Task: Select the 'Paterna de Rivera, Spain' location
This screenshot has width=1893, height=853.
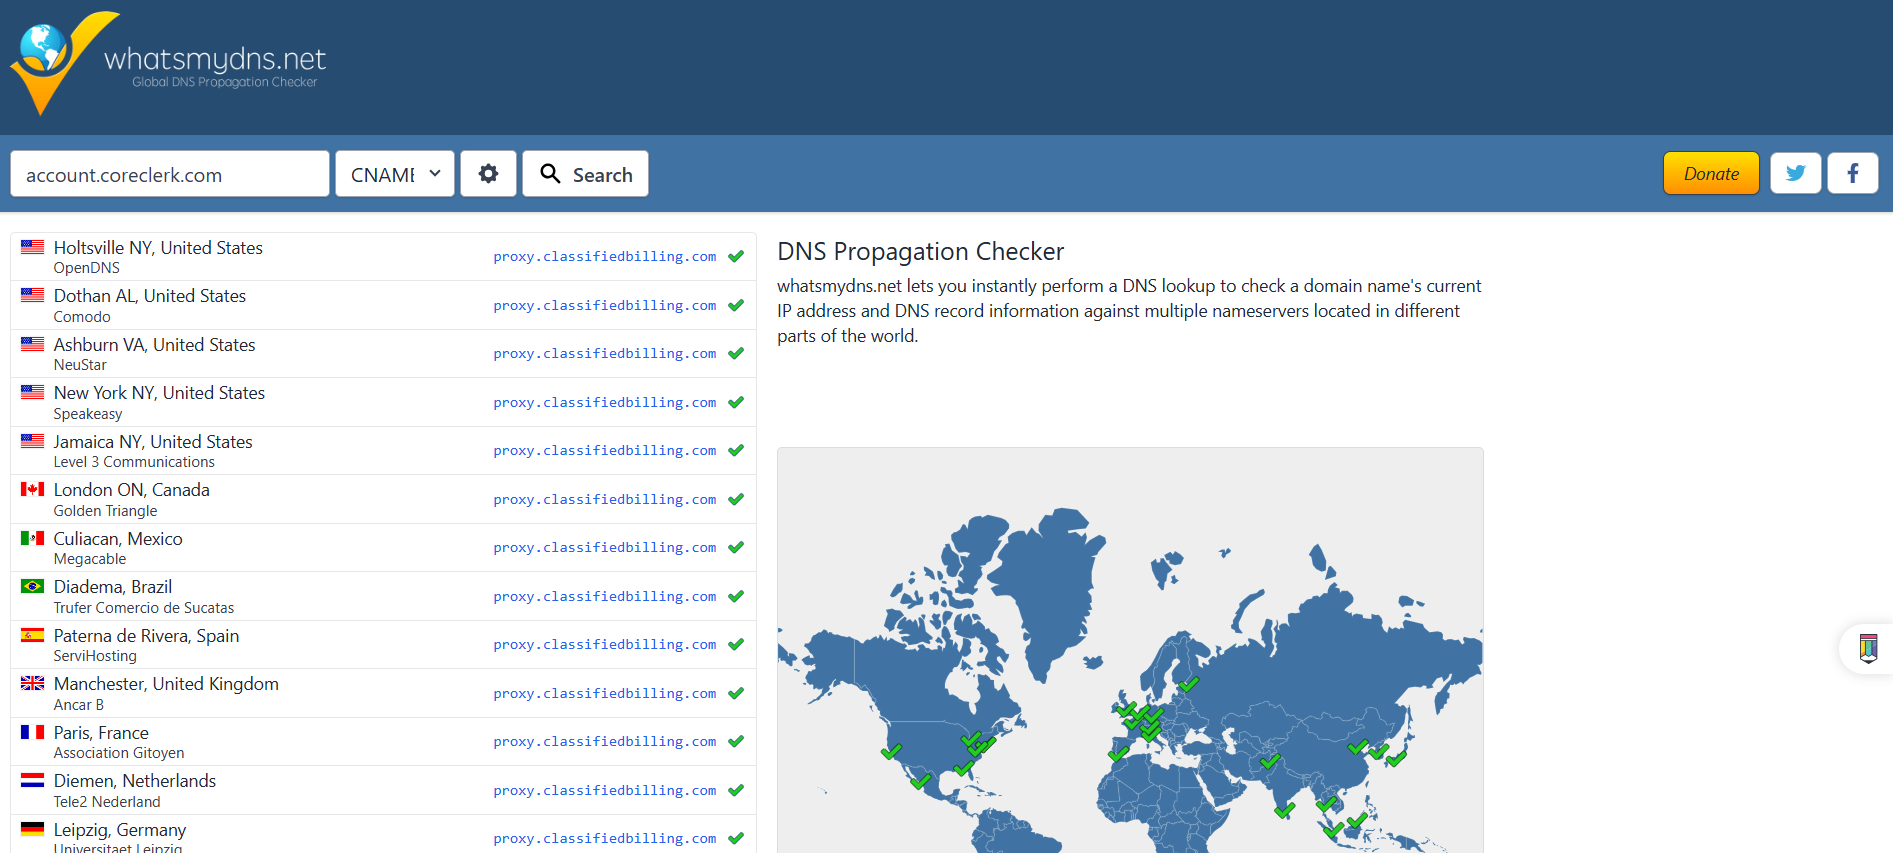Action: tap(146, 635)
